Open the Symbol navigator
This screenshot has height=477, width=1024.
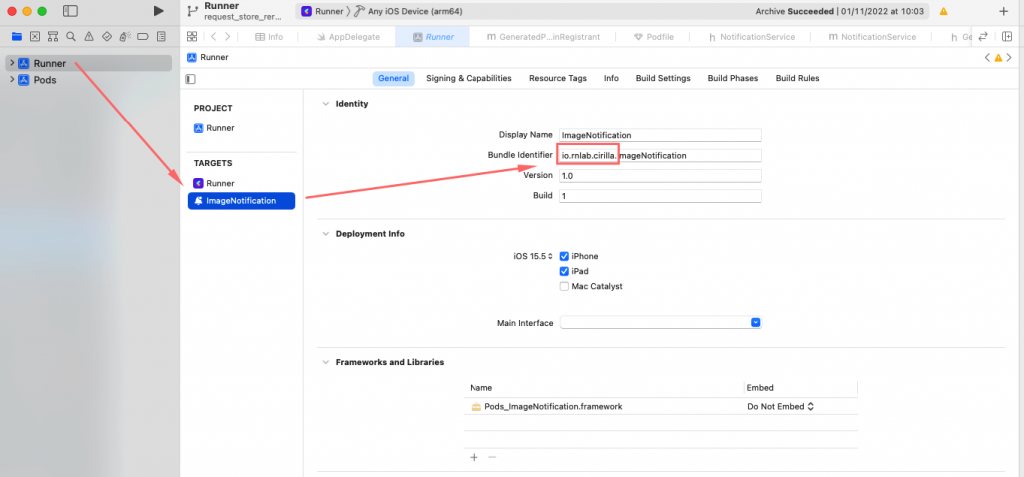(53, 37)
